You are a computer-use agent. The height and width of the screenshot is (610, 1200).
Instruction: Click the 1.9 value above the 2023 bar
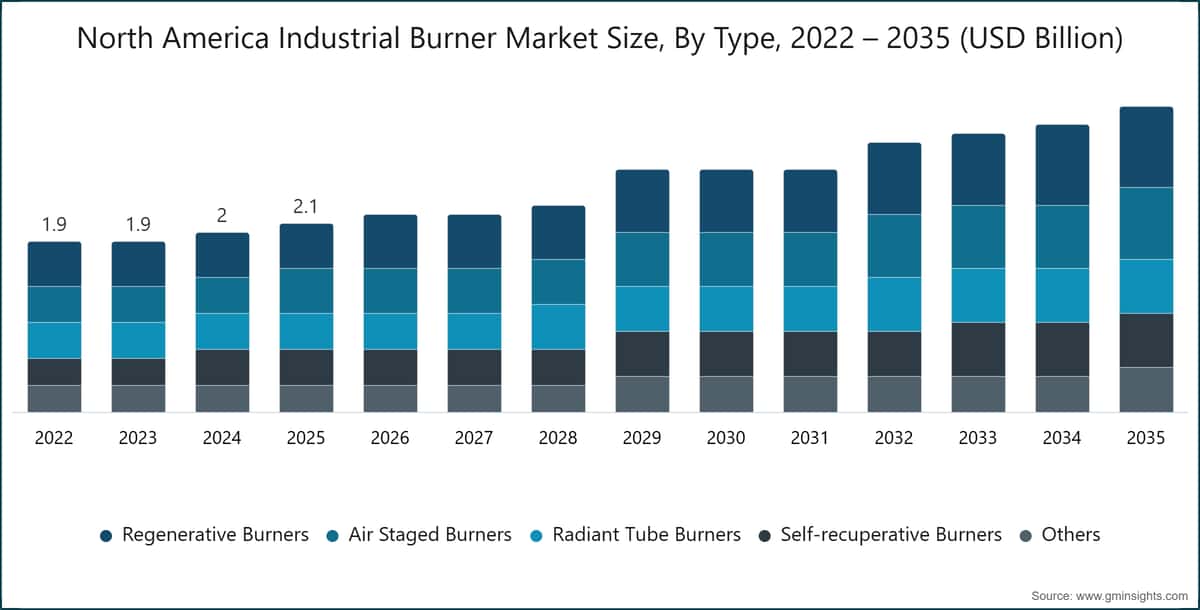coord(138,225)
